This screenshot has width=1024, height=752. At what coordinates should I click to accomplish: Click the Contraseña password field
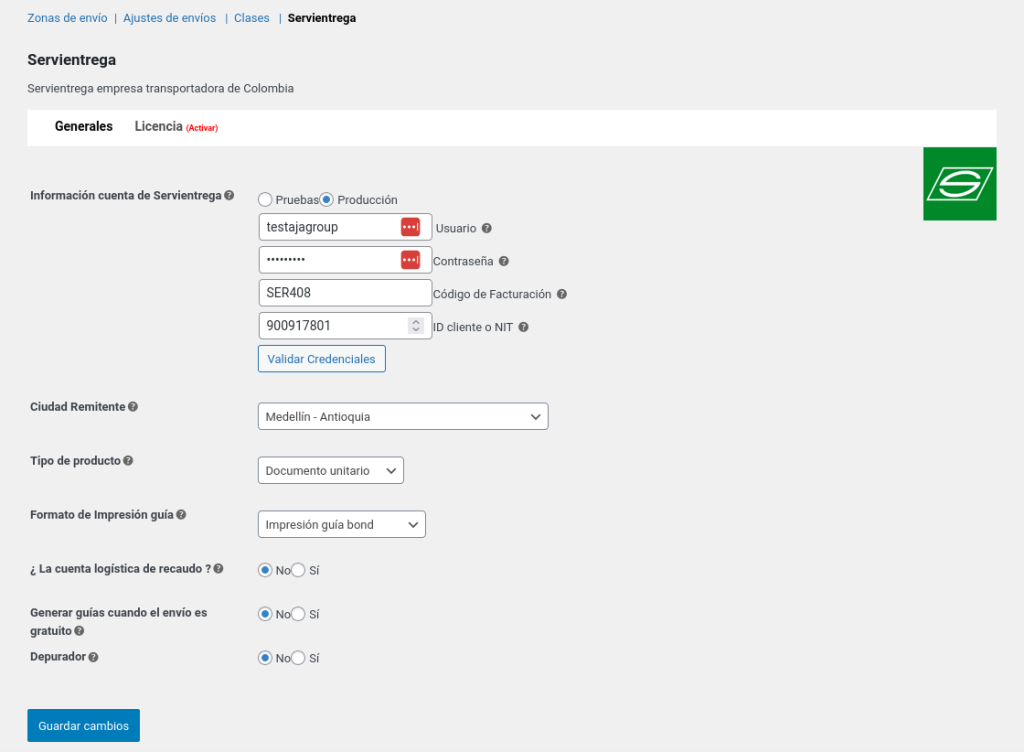(x=345, y=260)
